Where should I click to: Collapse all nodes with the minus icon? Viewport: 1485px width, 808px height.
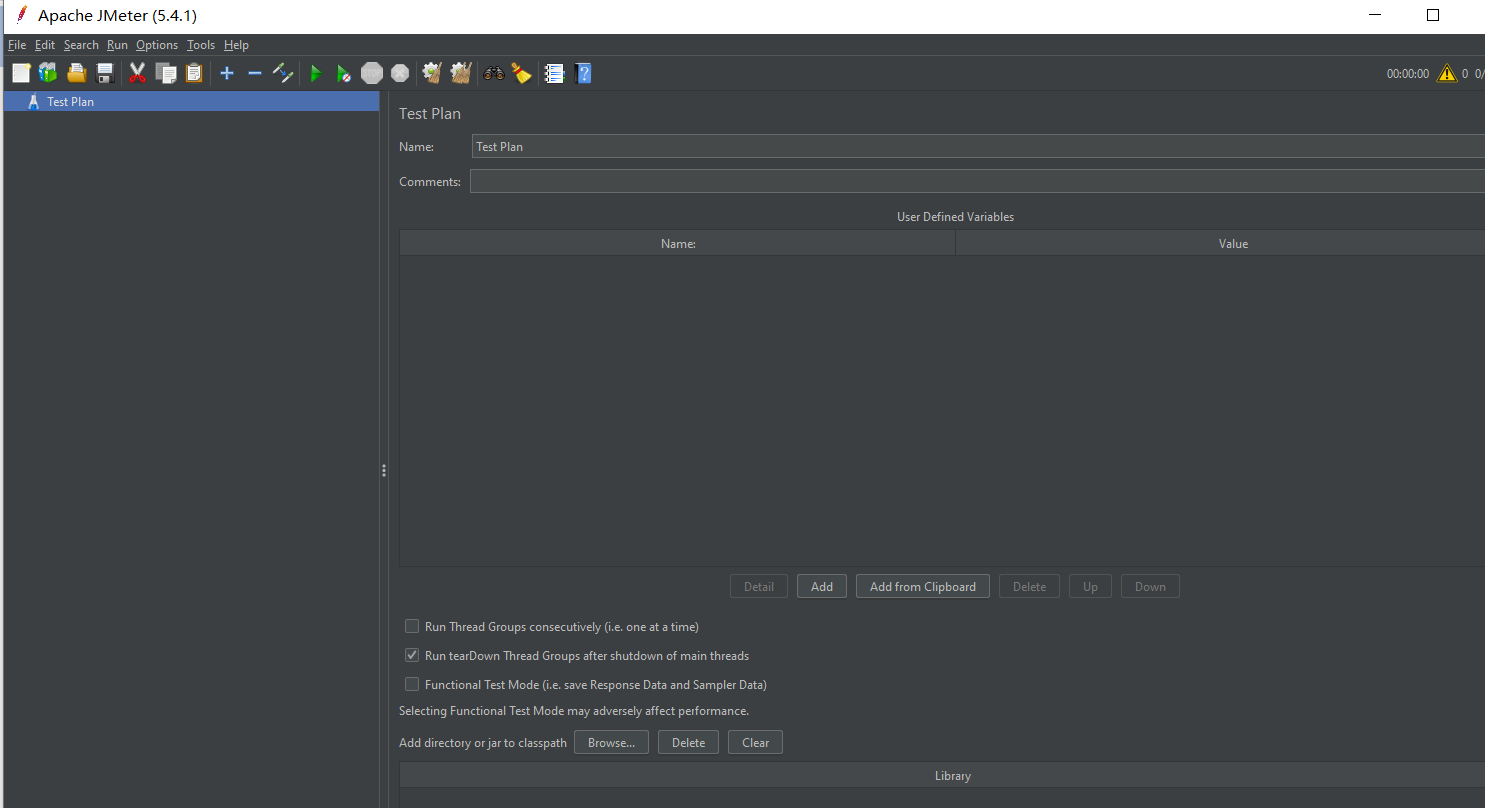point(254,73)
